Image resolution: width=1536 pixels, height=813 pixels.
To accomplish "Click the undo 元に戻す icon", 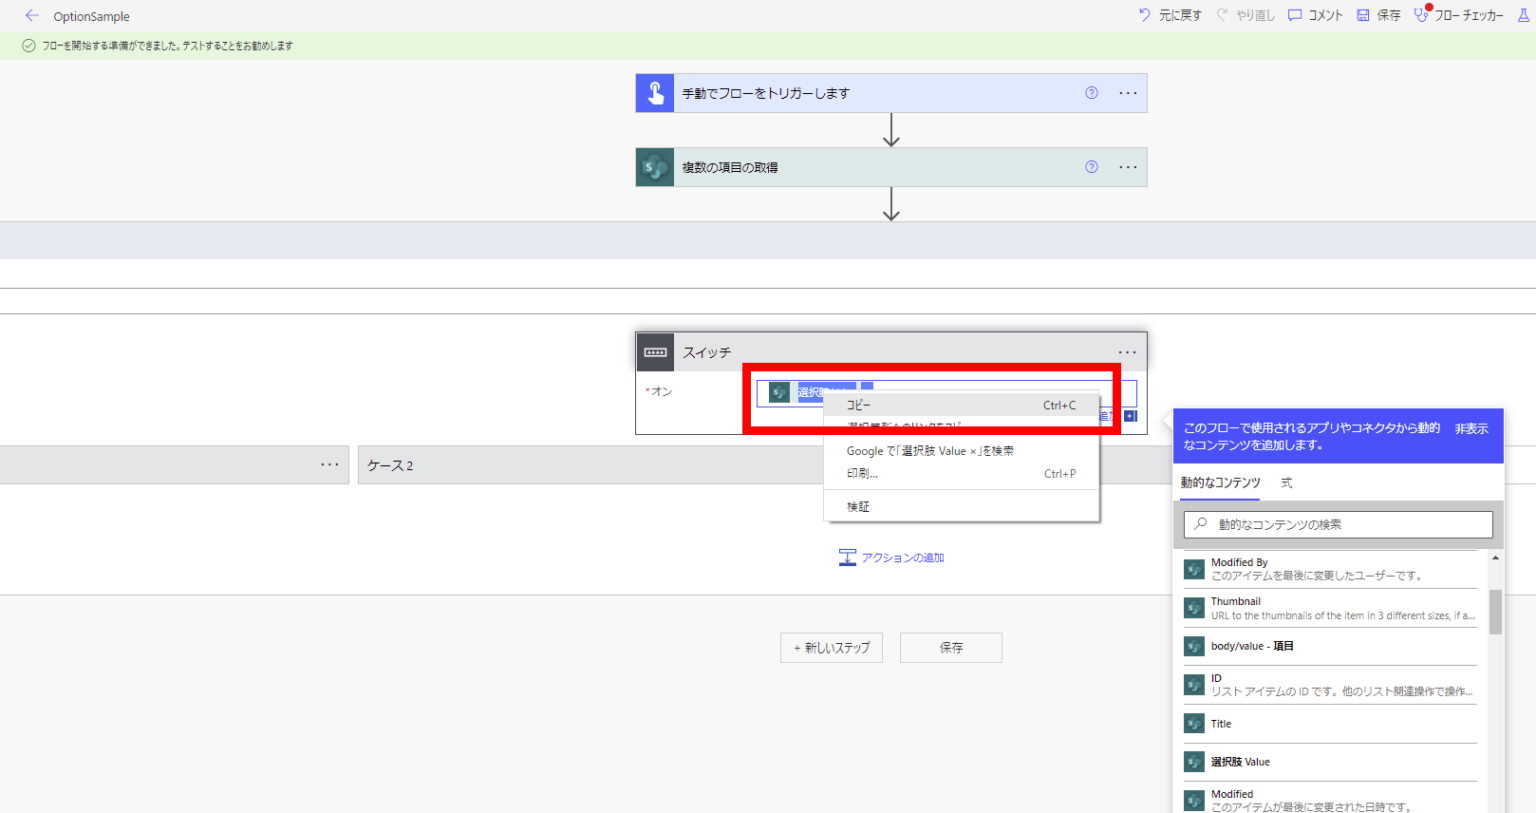I will click(1144, 15).
